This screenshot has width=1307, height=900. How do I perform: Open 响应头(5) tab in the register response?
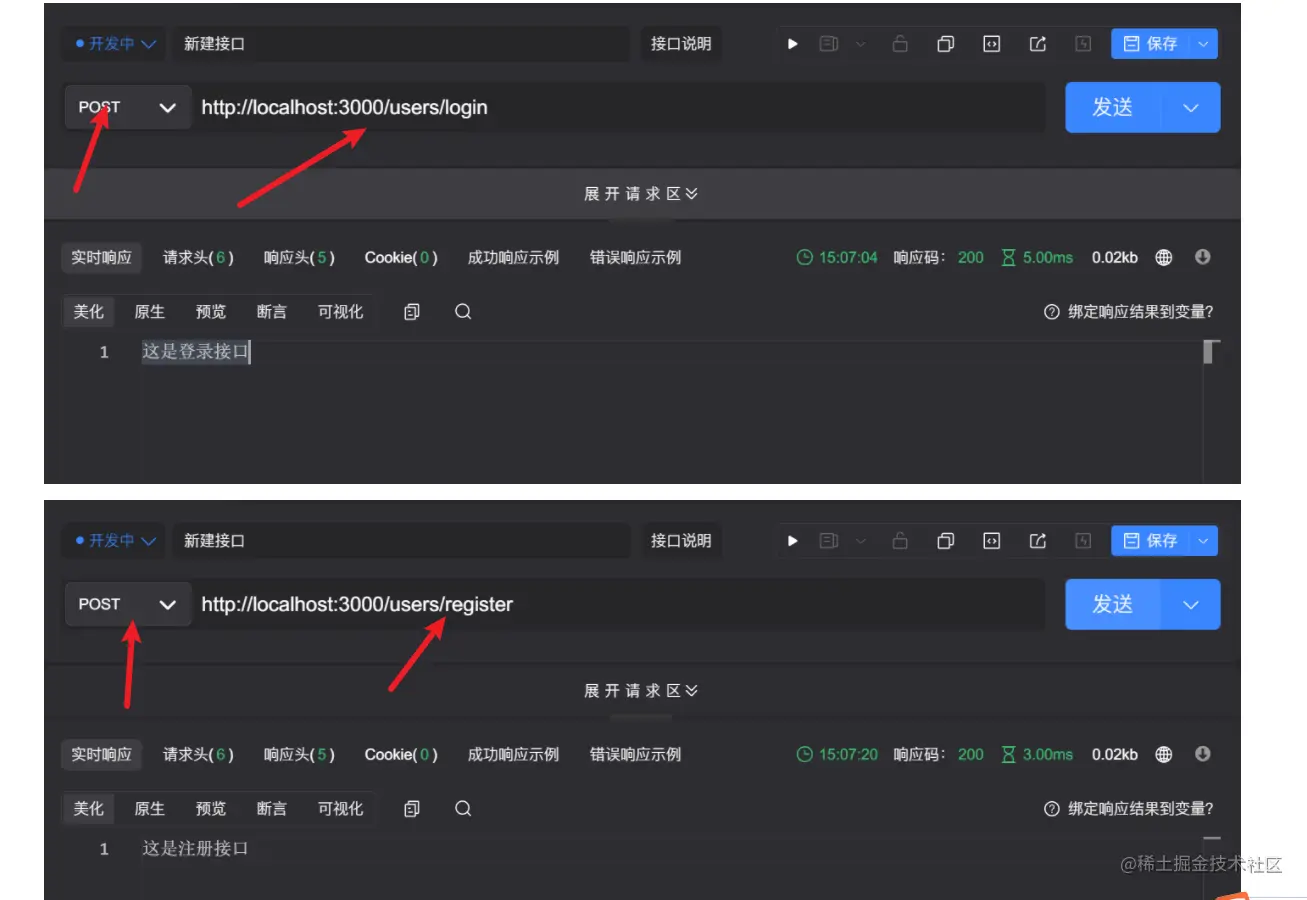point(299,754)
